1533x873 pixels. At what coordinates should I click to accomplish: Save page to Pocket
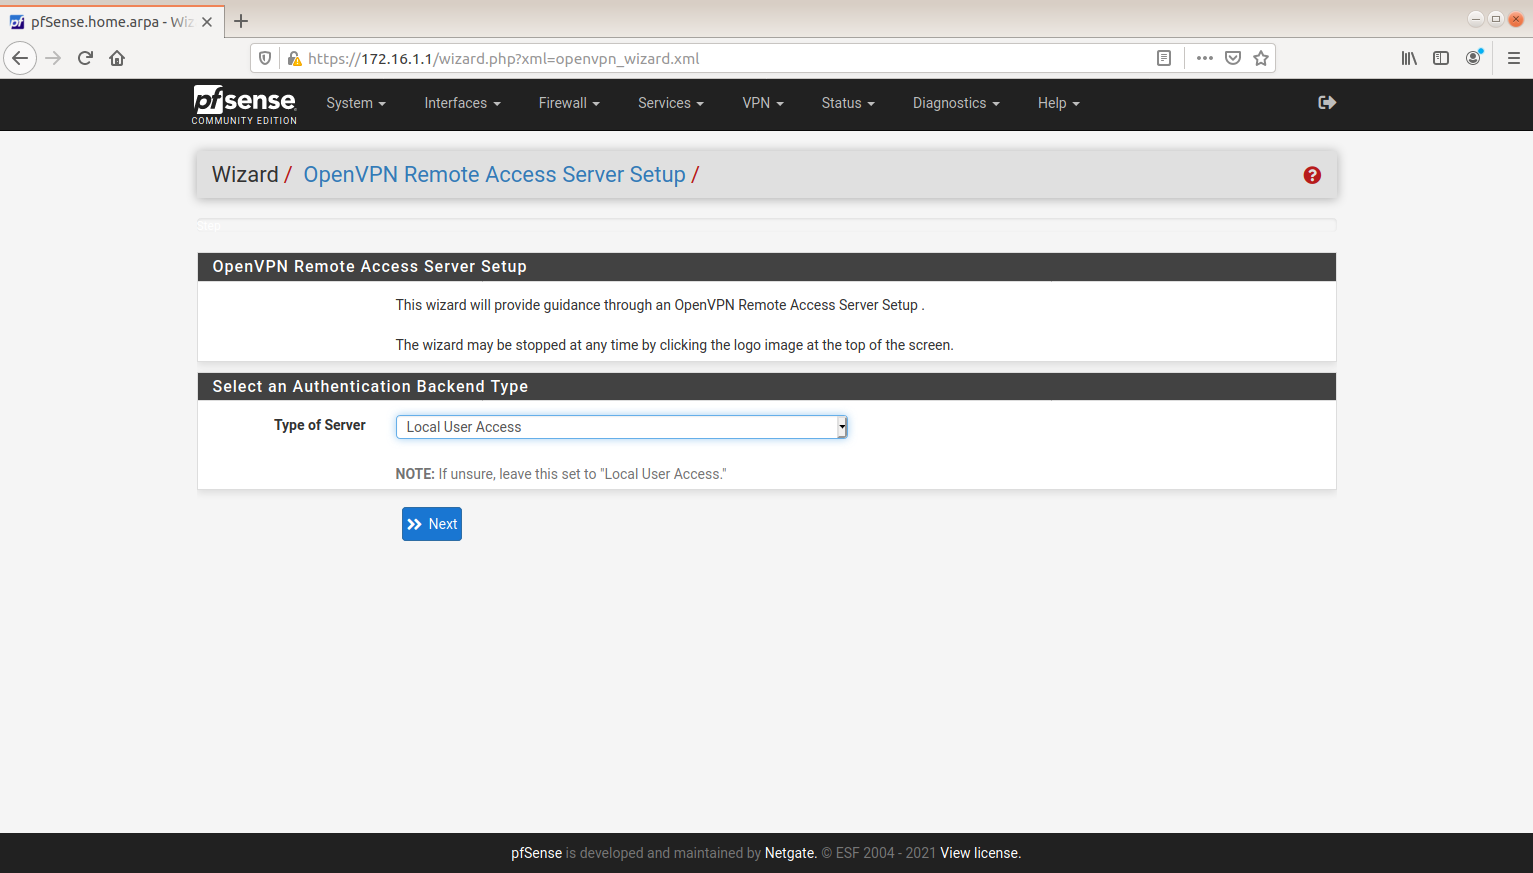click(1233, 58)
